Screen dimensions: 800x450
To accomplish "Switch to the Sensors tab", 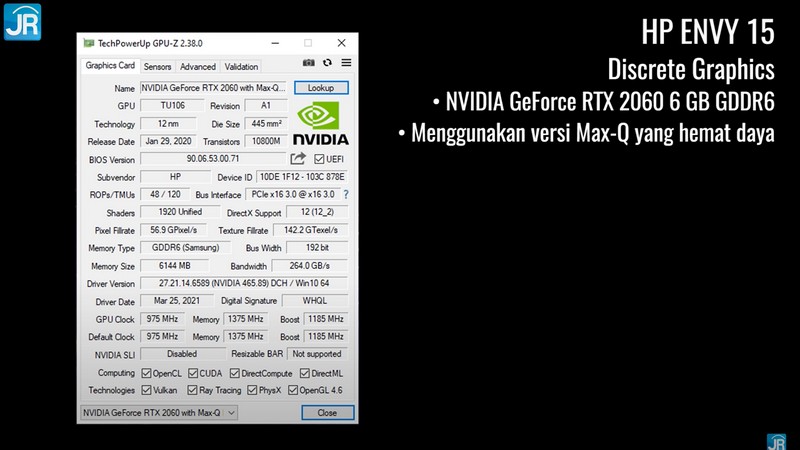I will (x=157, y=67).
